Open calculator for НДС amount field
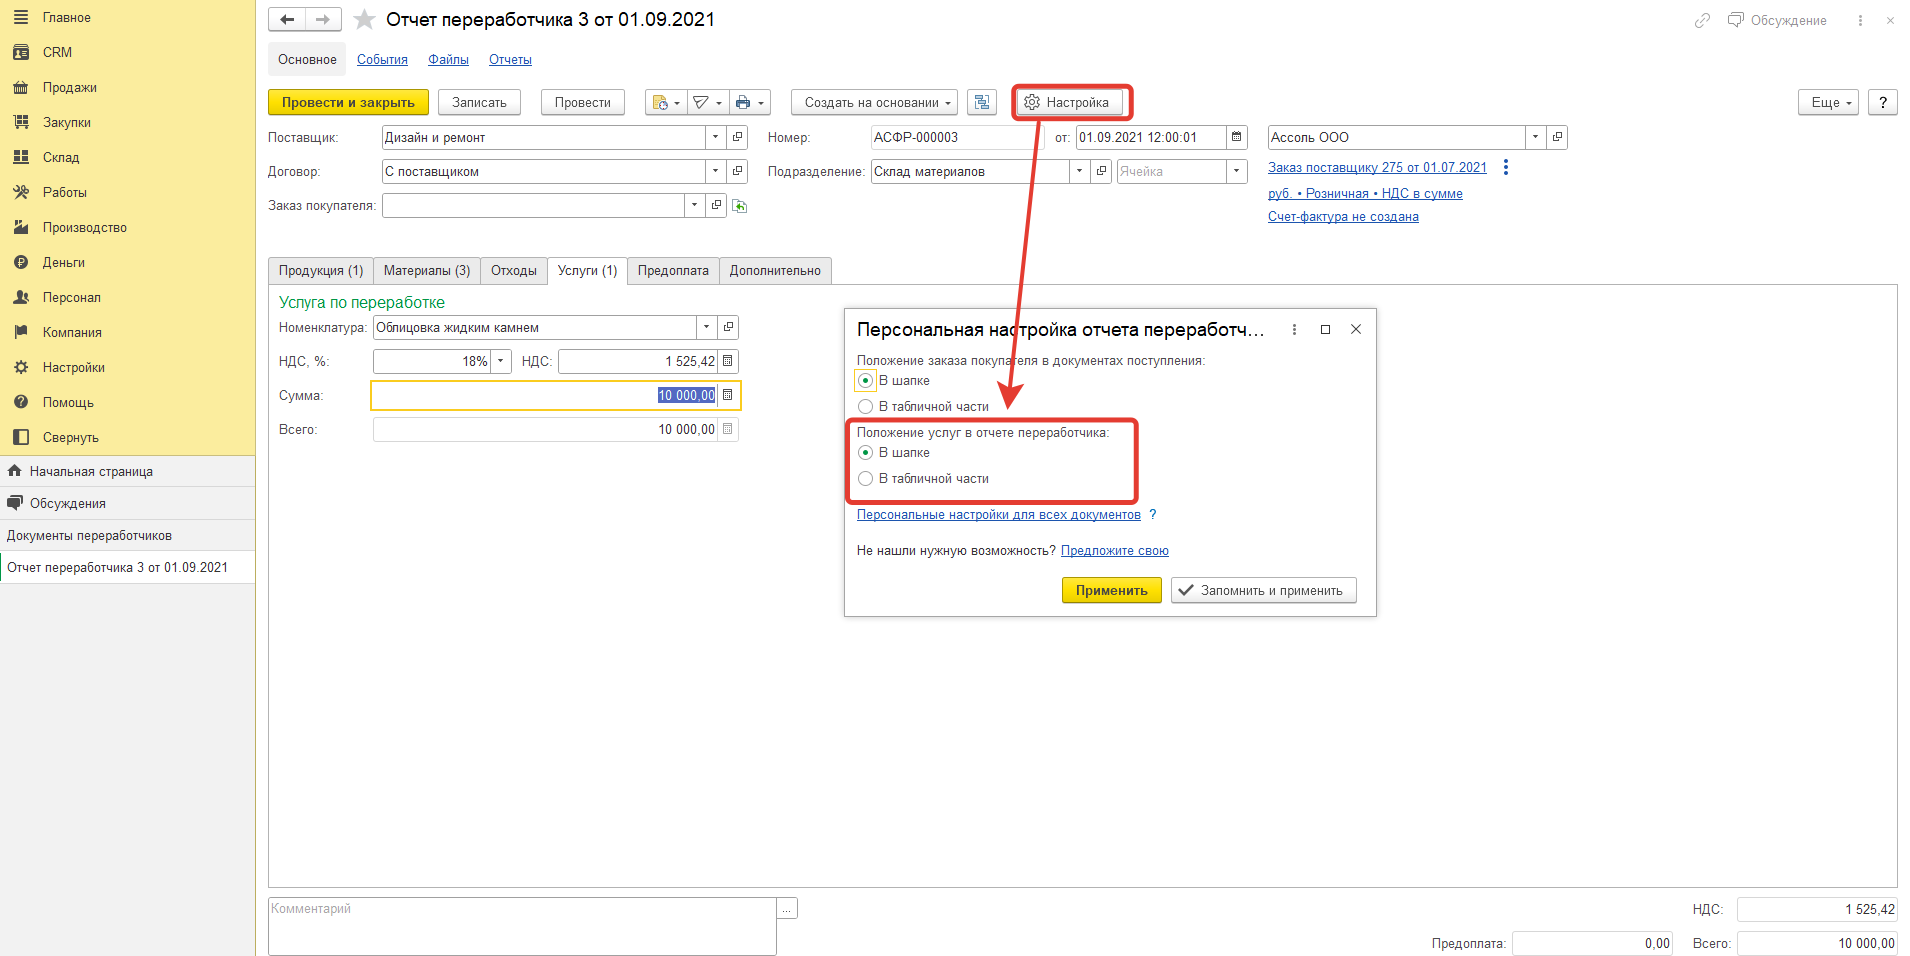This screenshot has width=1910, height=956. point(728,361)
